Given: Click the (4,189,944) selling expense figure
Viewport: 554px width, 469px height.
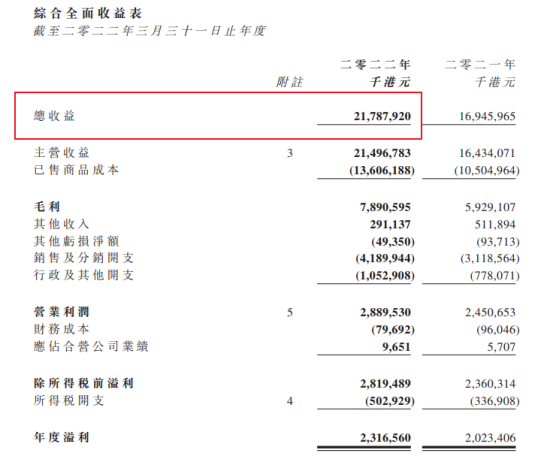Looking at the screenshot, I should click(x=385, y=258).
